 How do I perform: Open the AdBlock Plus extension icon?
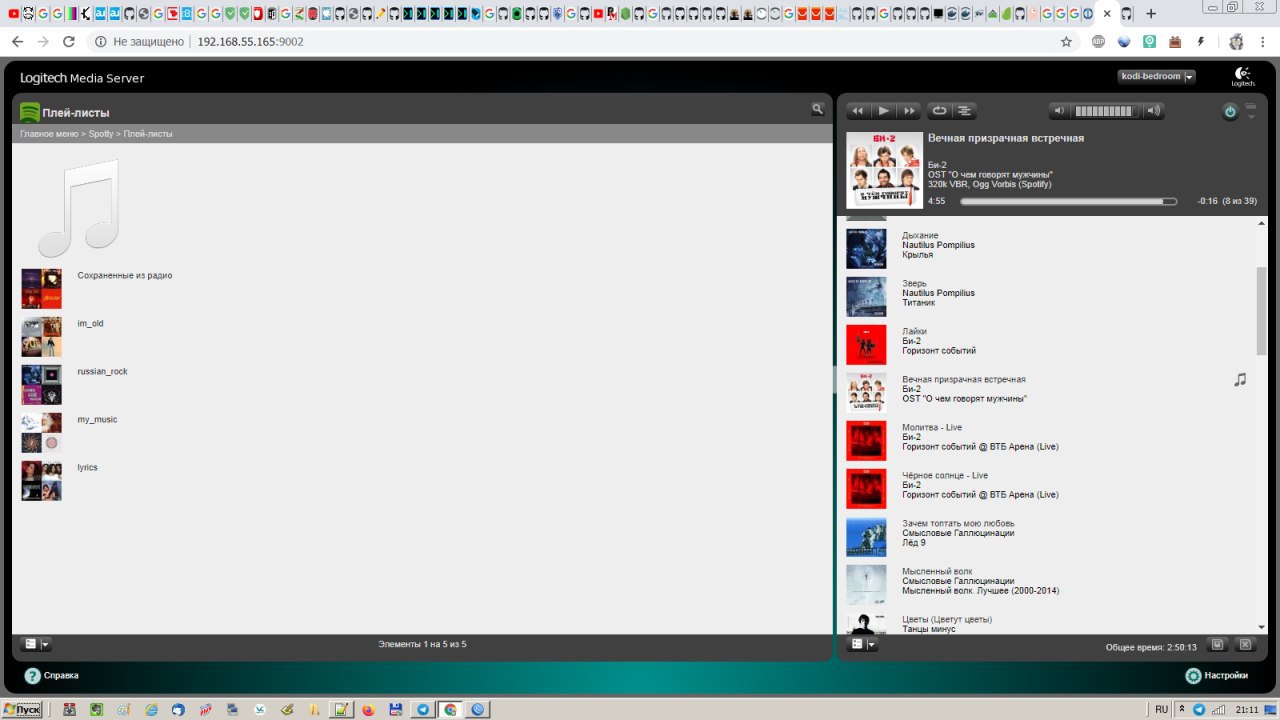click(x=1098, y=42)
